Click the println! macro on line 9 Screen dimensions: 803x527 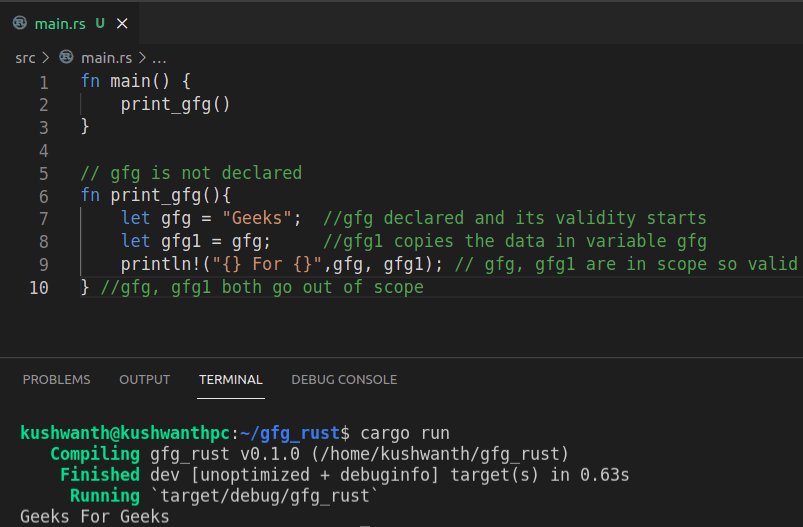click(x=160, y=265)
